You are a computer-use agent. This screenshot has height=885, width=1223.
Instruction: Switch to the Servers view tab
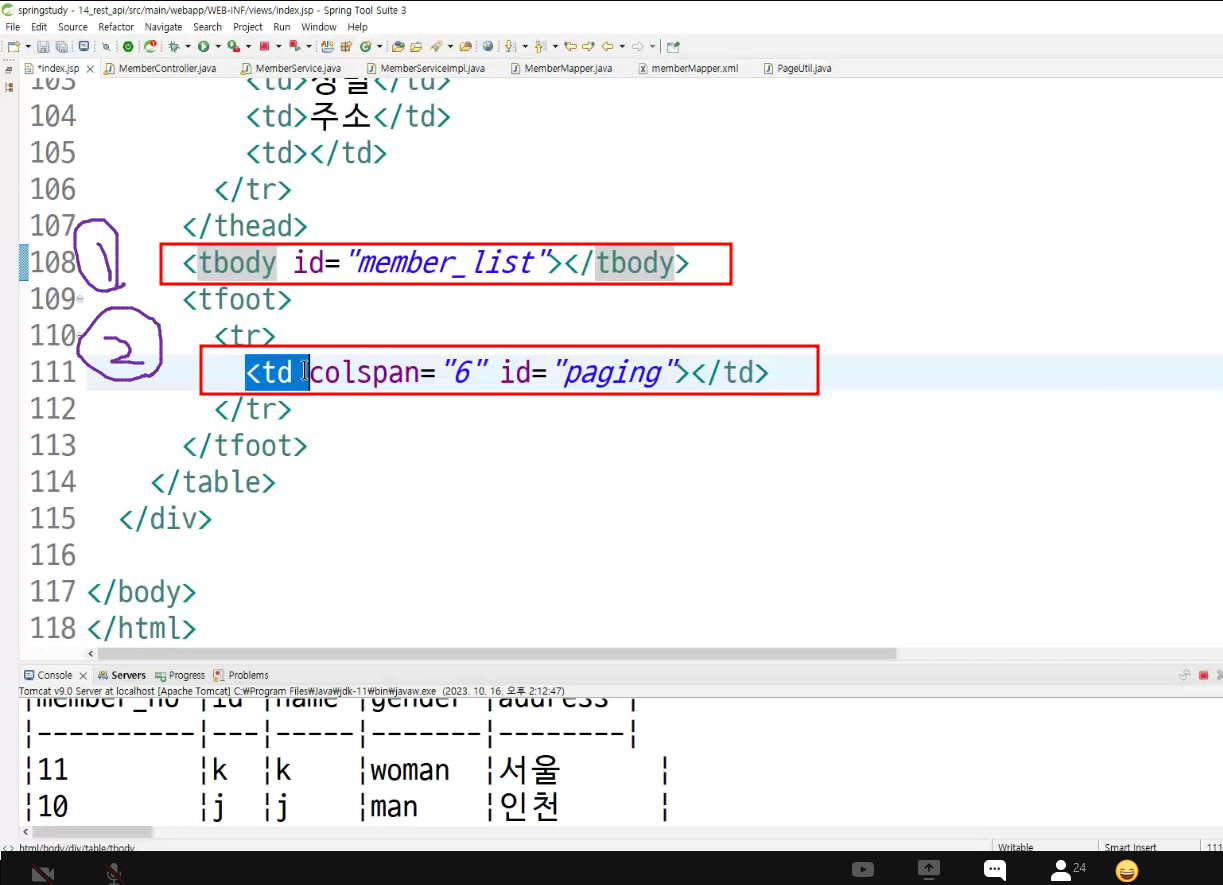click(x=121, y=675)
